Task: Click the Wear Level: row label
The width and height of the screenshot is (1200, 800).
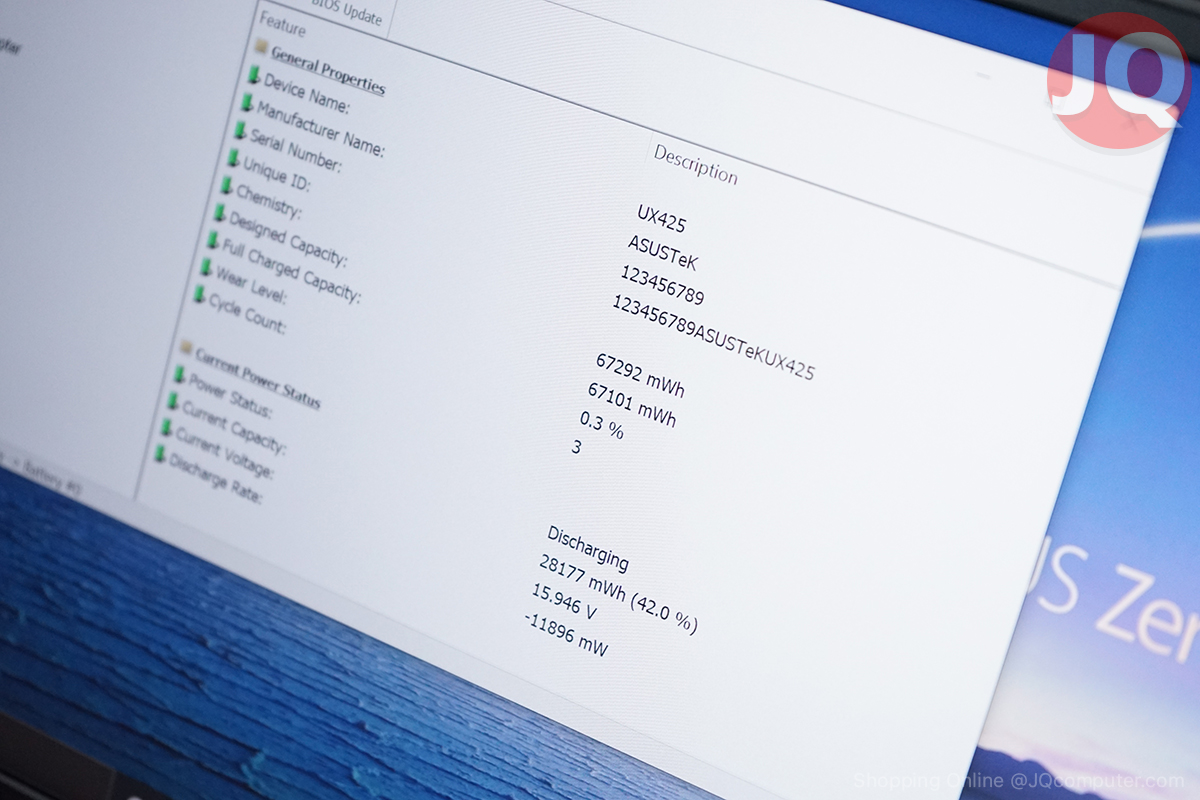Action: point(251,284)
